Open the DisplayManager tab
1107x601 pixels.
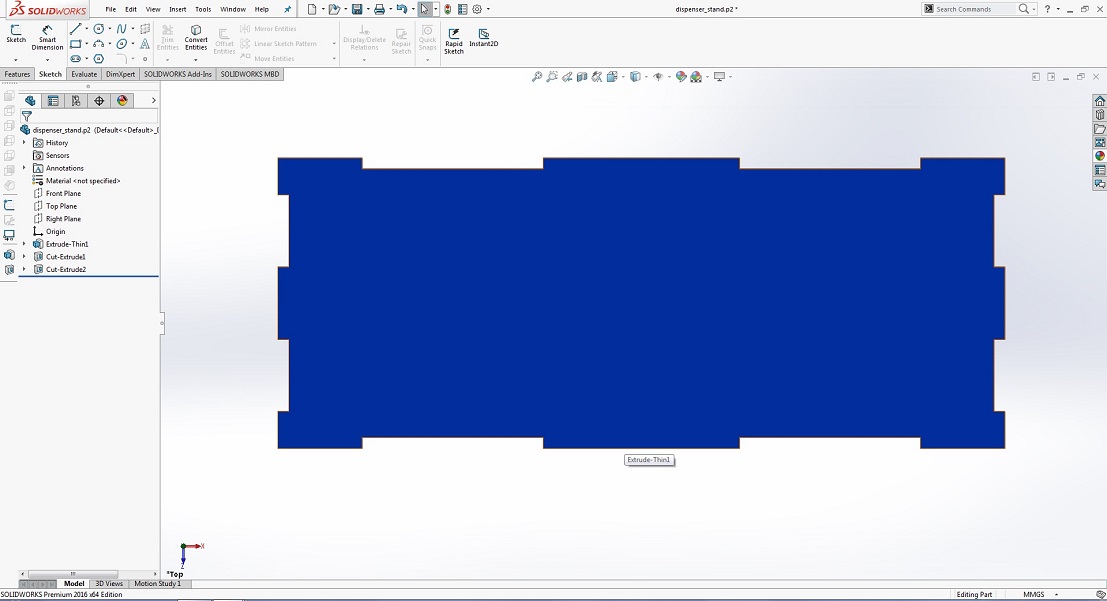[122, 101]
